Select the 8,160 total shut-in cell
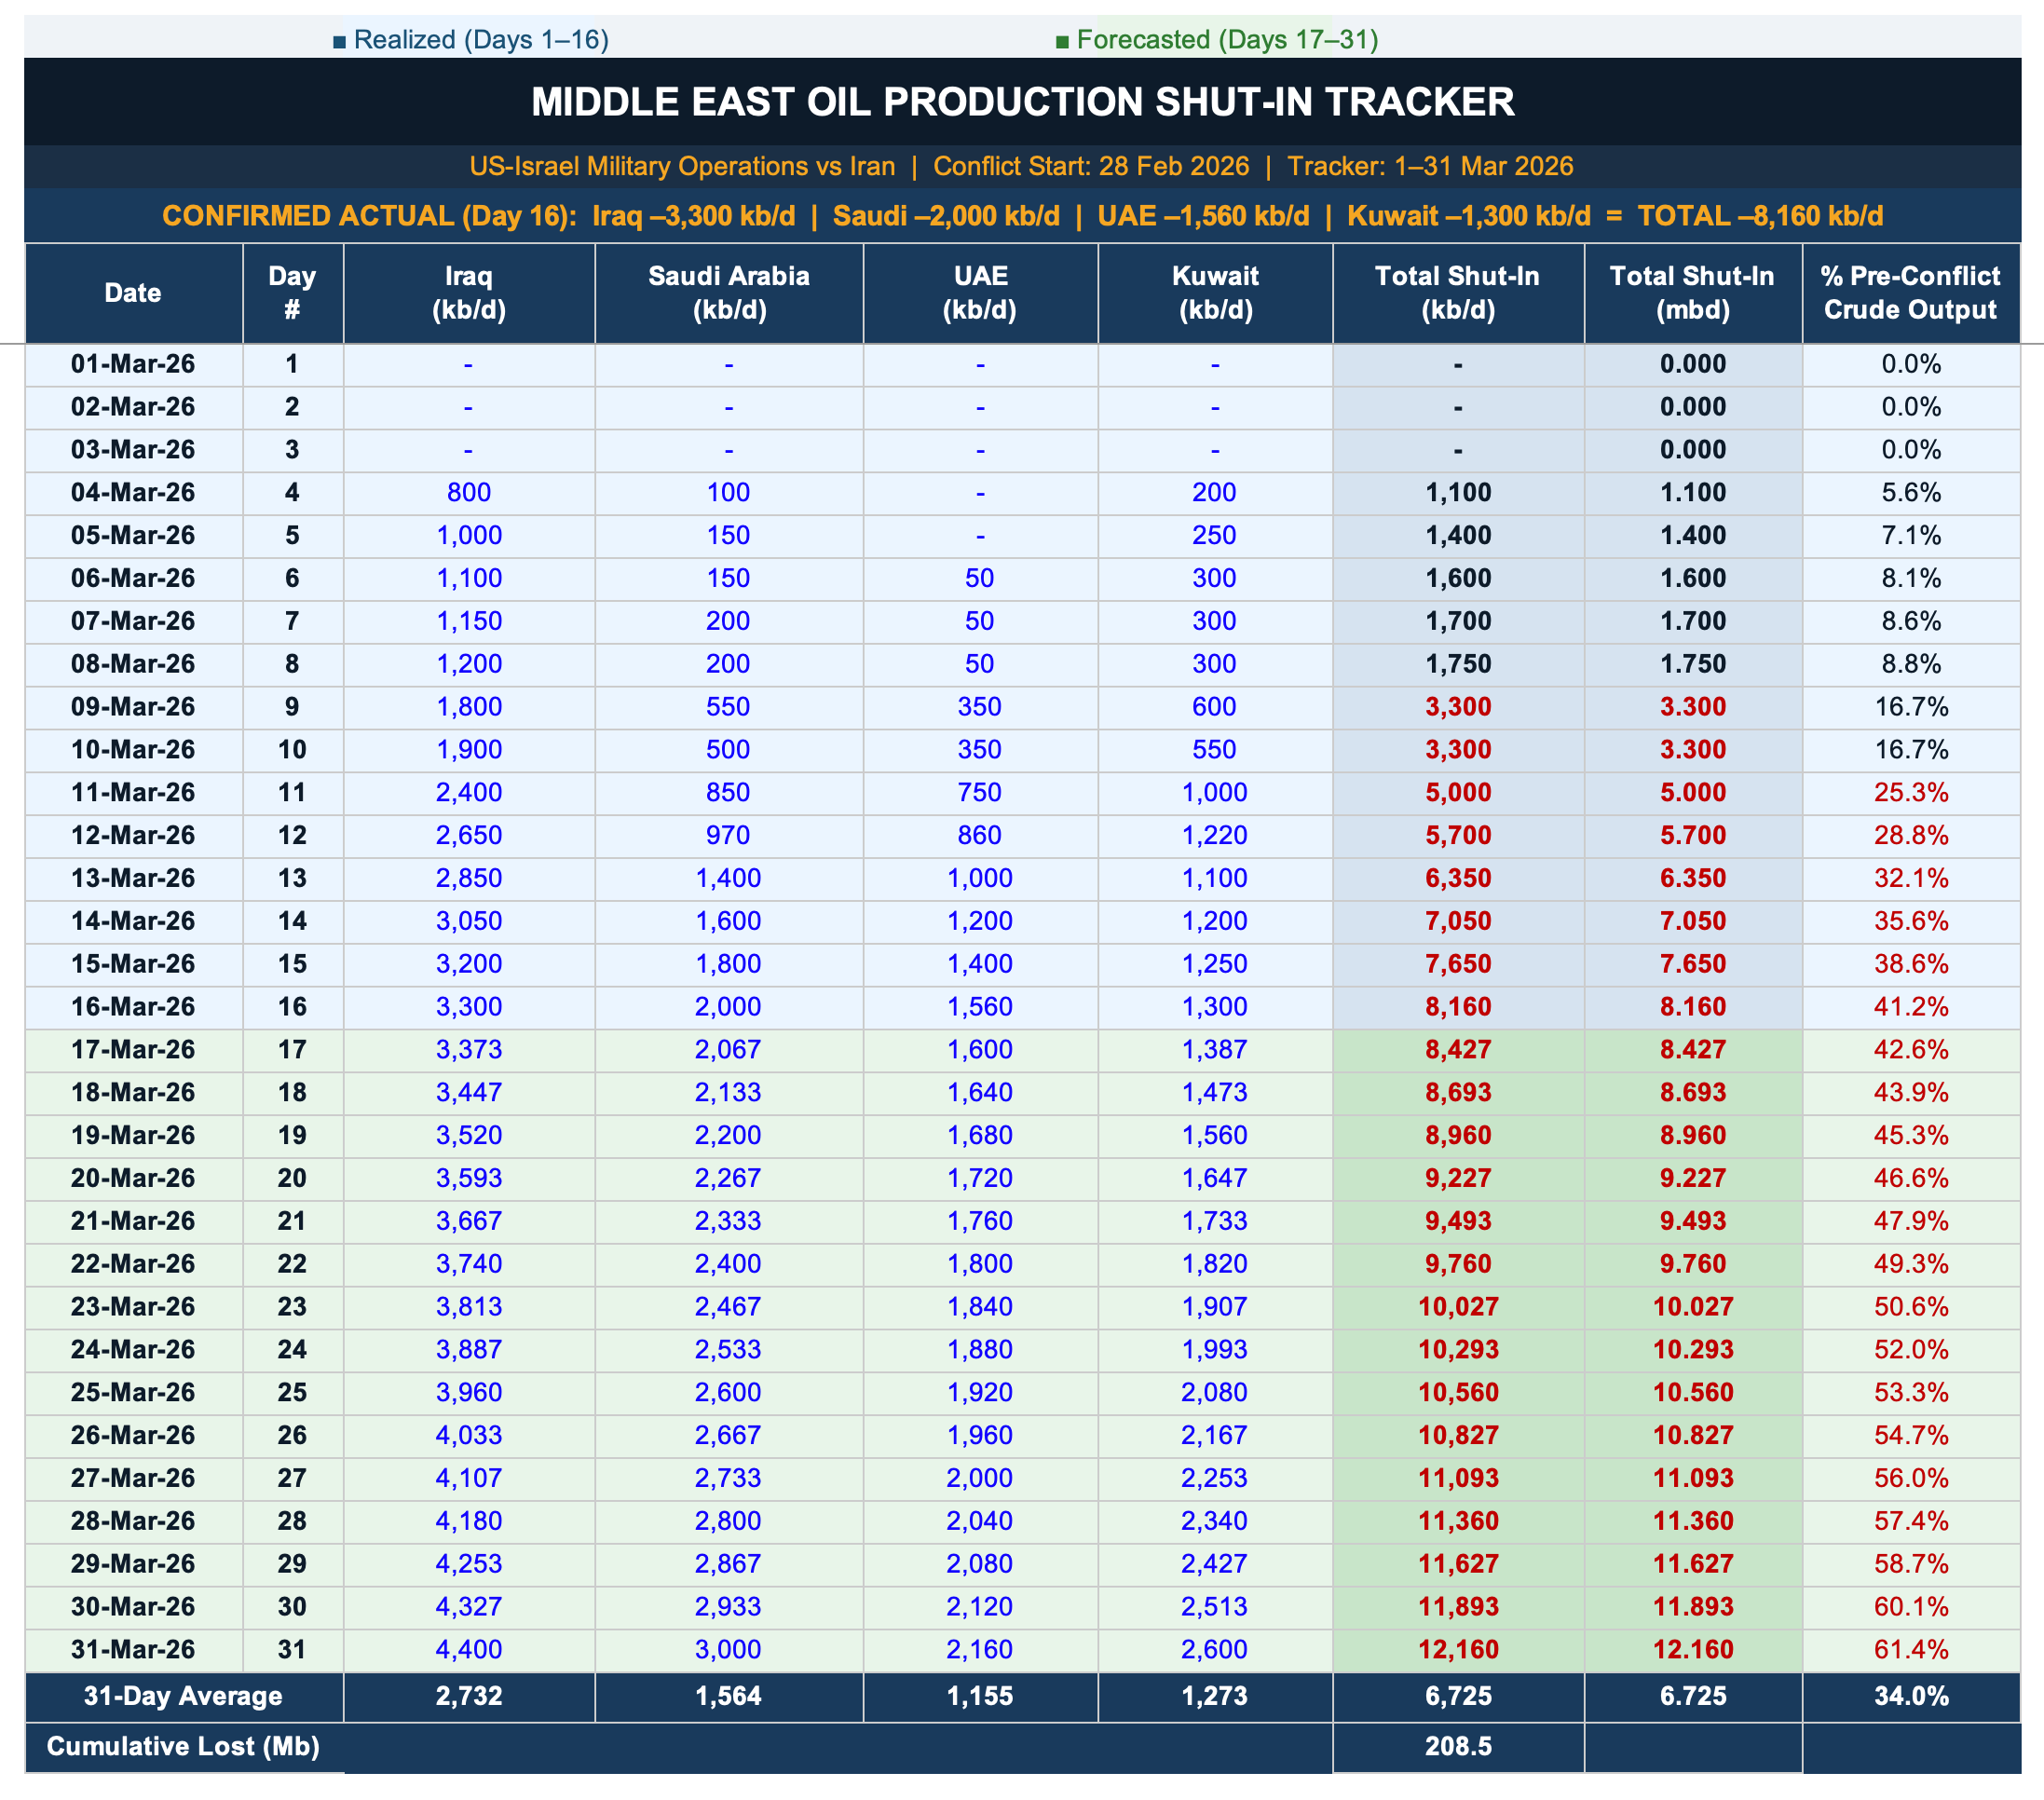The image size is (2044, 1800). tap(1457, 1007)
